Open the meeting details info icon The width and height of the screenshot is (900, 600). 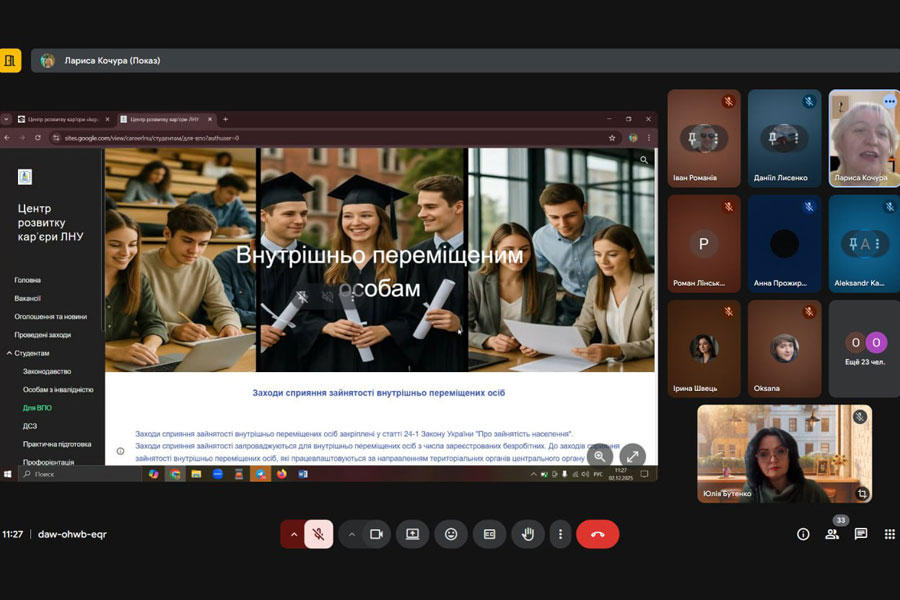click(803, 534)
